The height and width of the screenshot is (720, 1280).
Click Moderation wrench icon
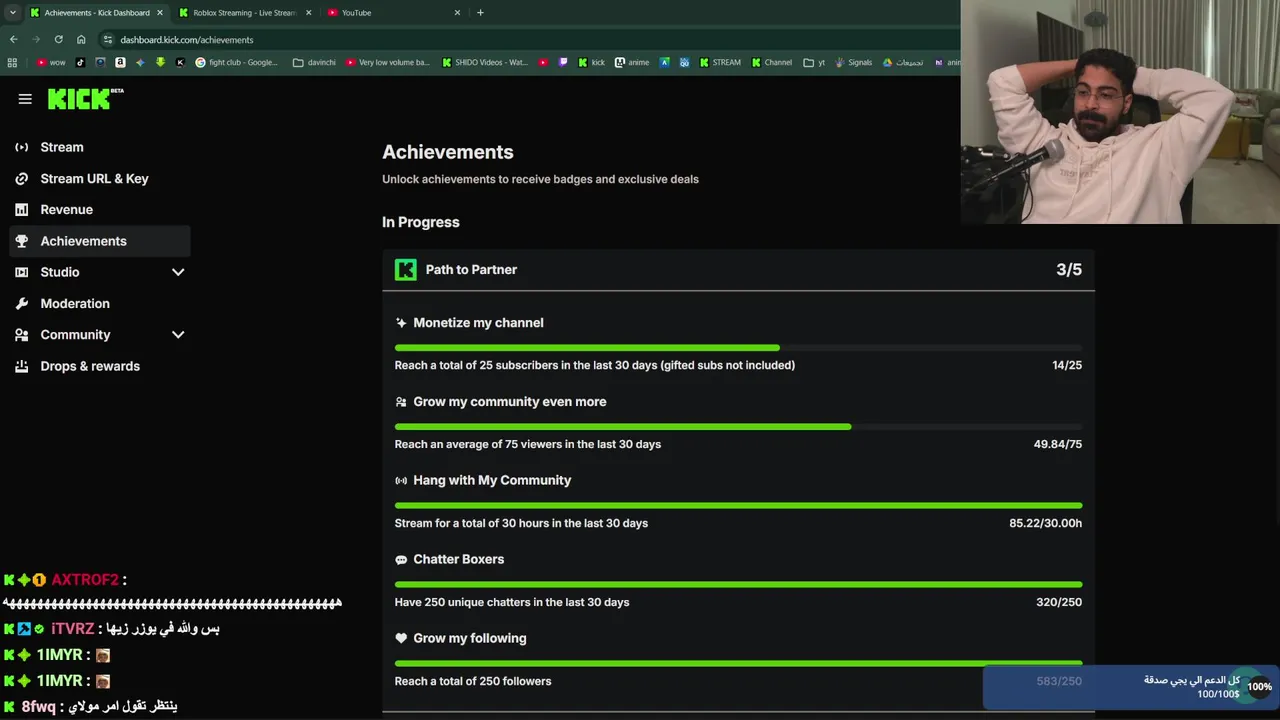22,303
